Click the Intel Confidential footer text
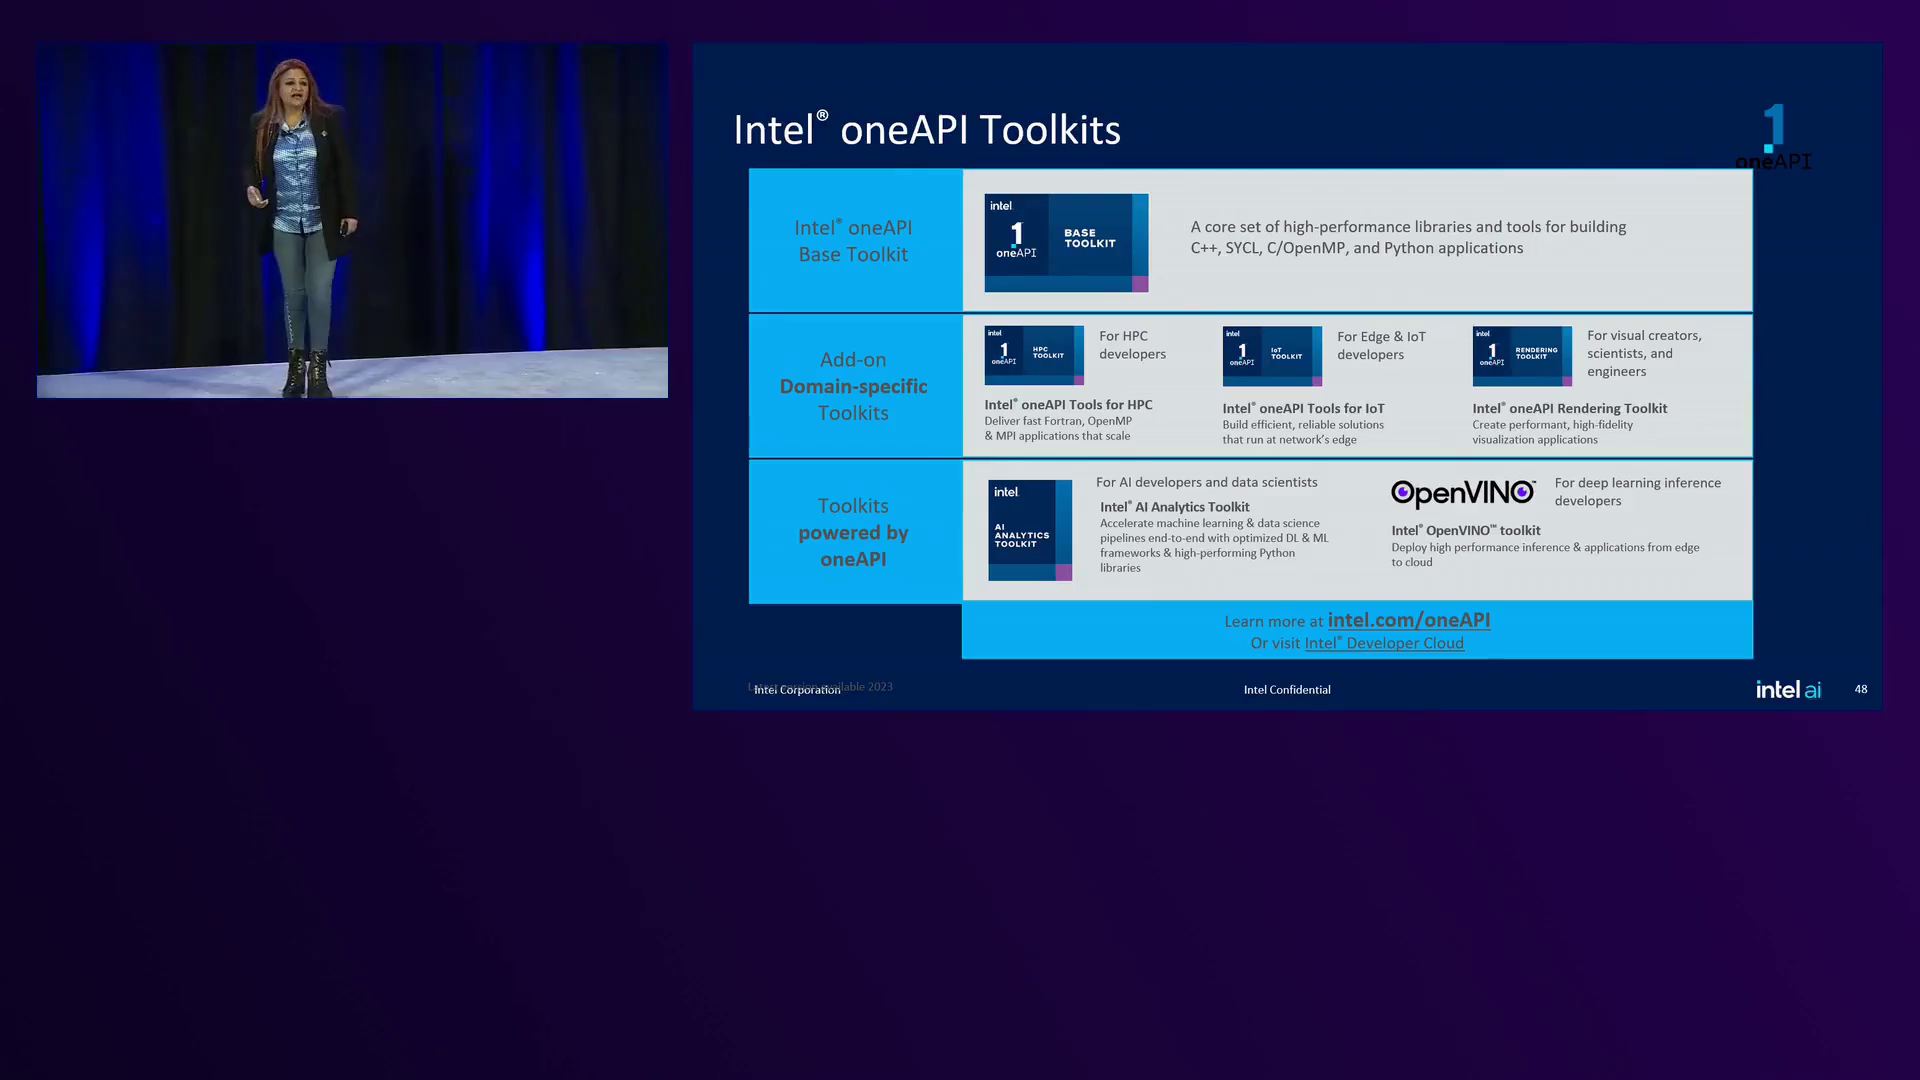Image resolution: width=1920 pixels, height=1080 pixels. (1287, 690)
